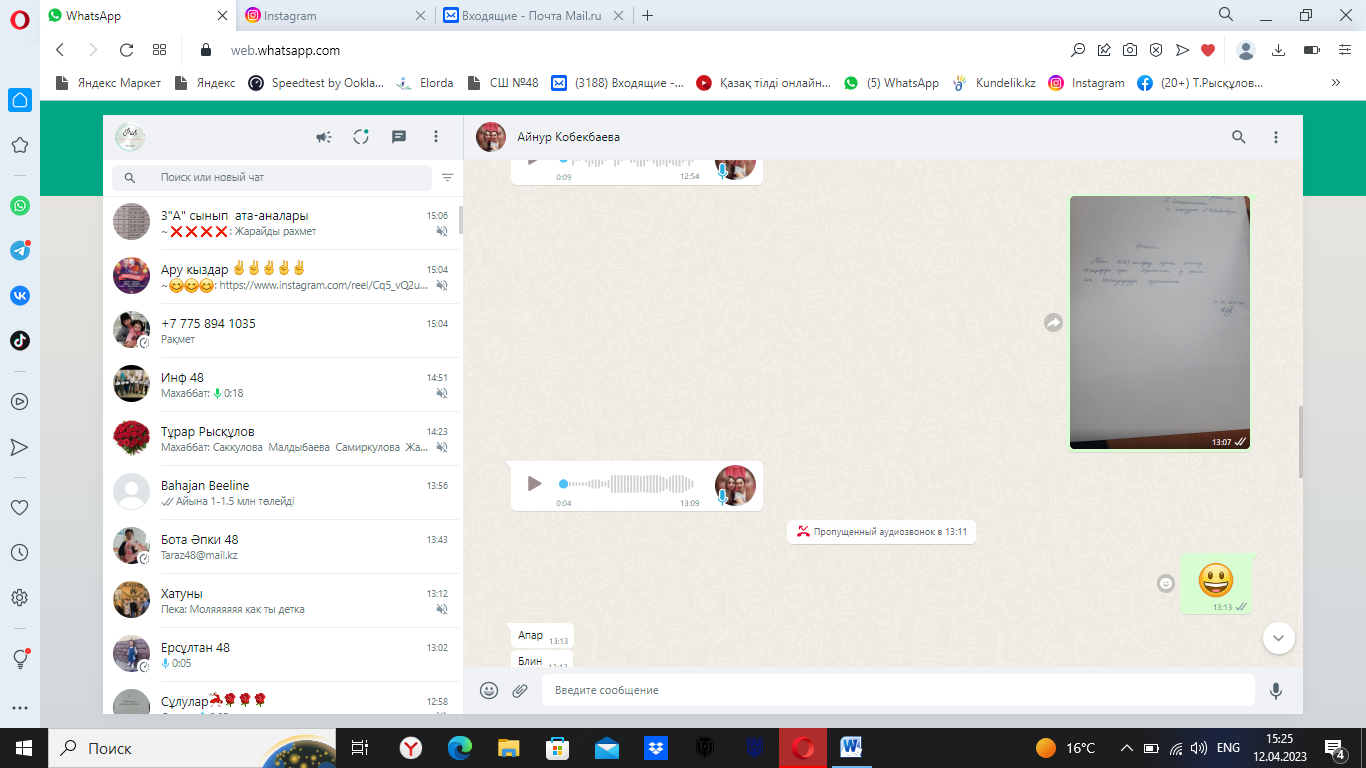Open the Windows Start menu
The width and height of the screenshot is (1366, 768).
[x=24, y=747]
